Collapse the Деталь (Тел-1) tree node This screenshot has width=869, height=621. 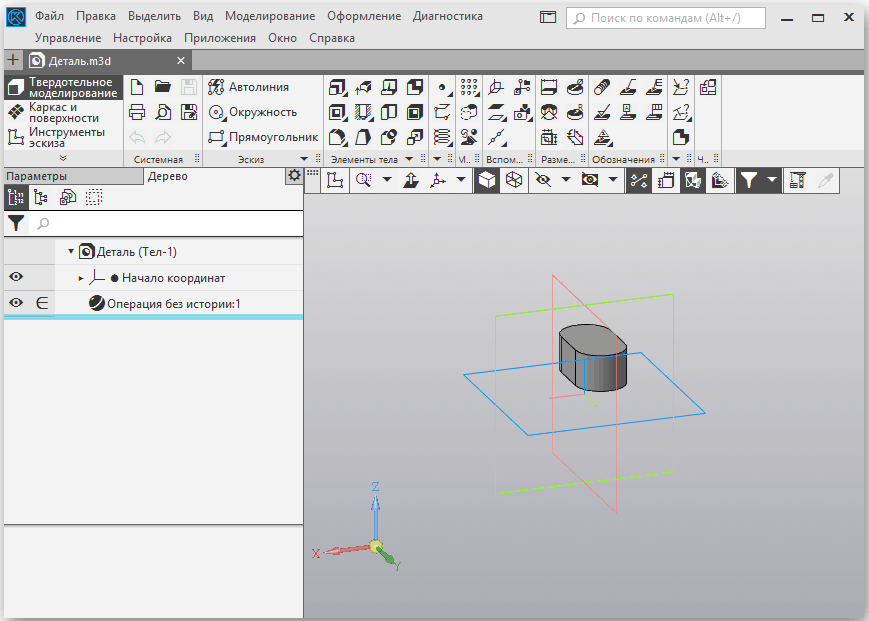pos(71,252)
